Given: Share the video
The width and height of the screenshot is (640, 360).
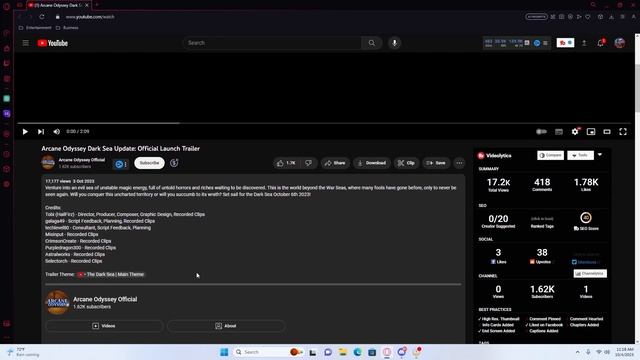Looking at the screenshot, I should click(x=335, y=163).
